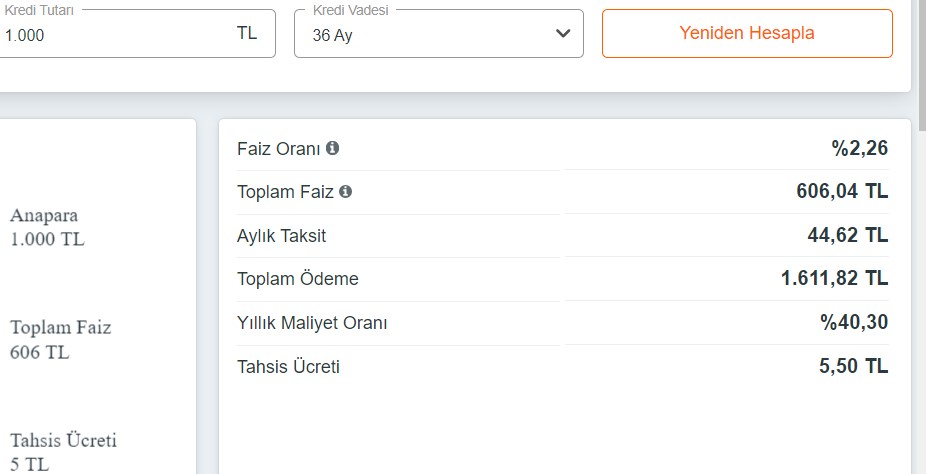
Task: Select the %2,26 interest rate value
Action: [x=859, y=148]
